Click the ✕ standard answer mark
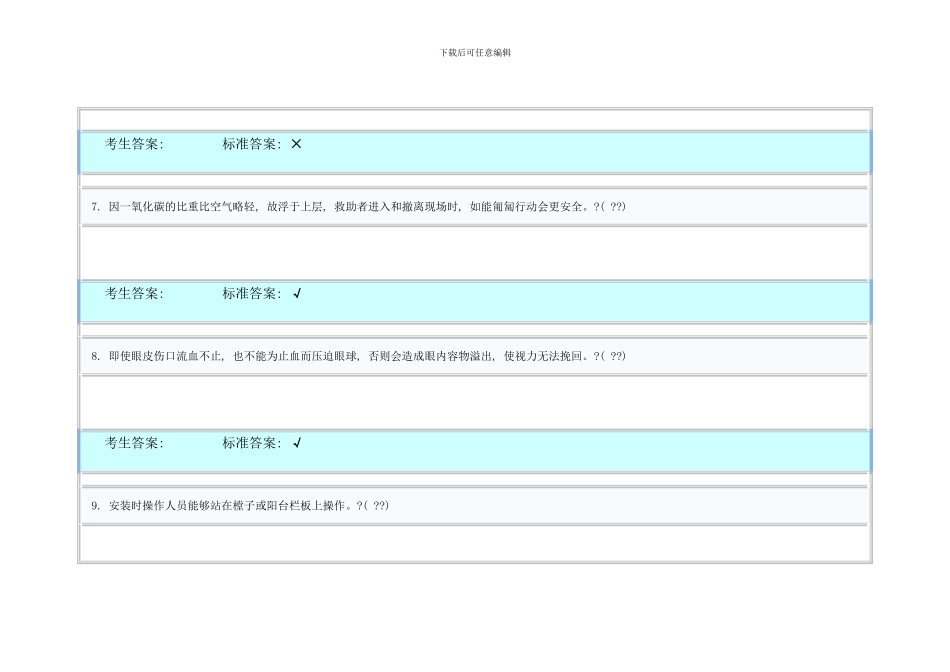950x672 pixels. click(x=296, y=144)
